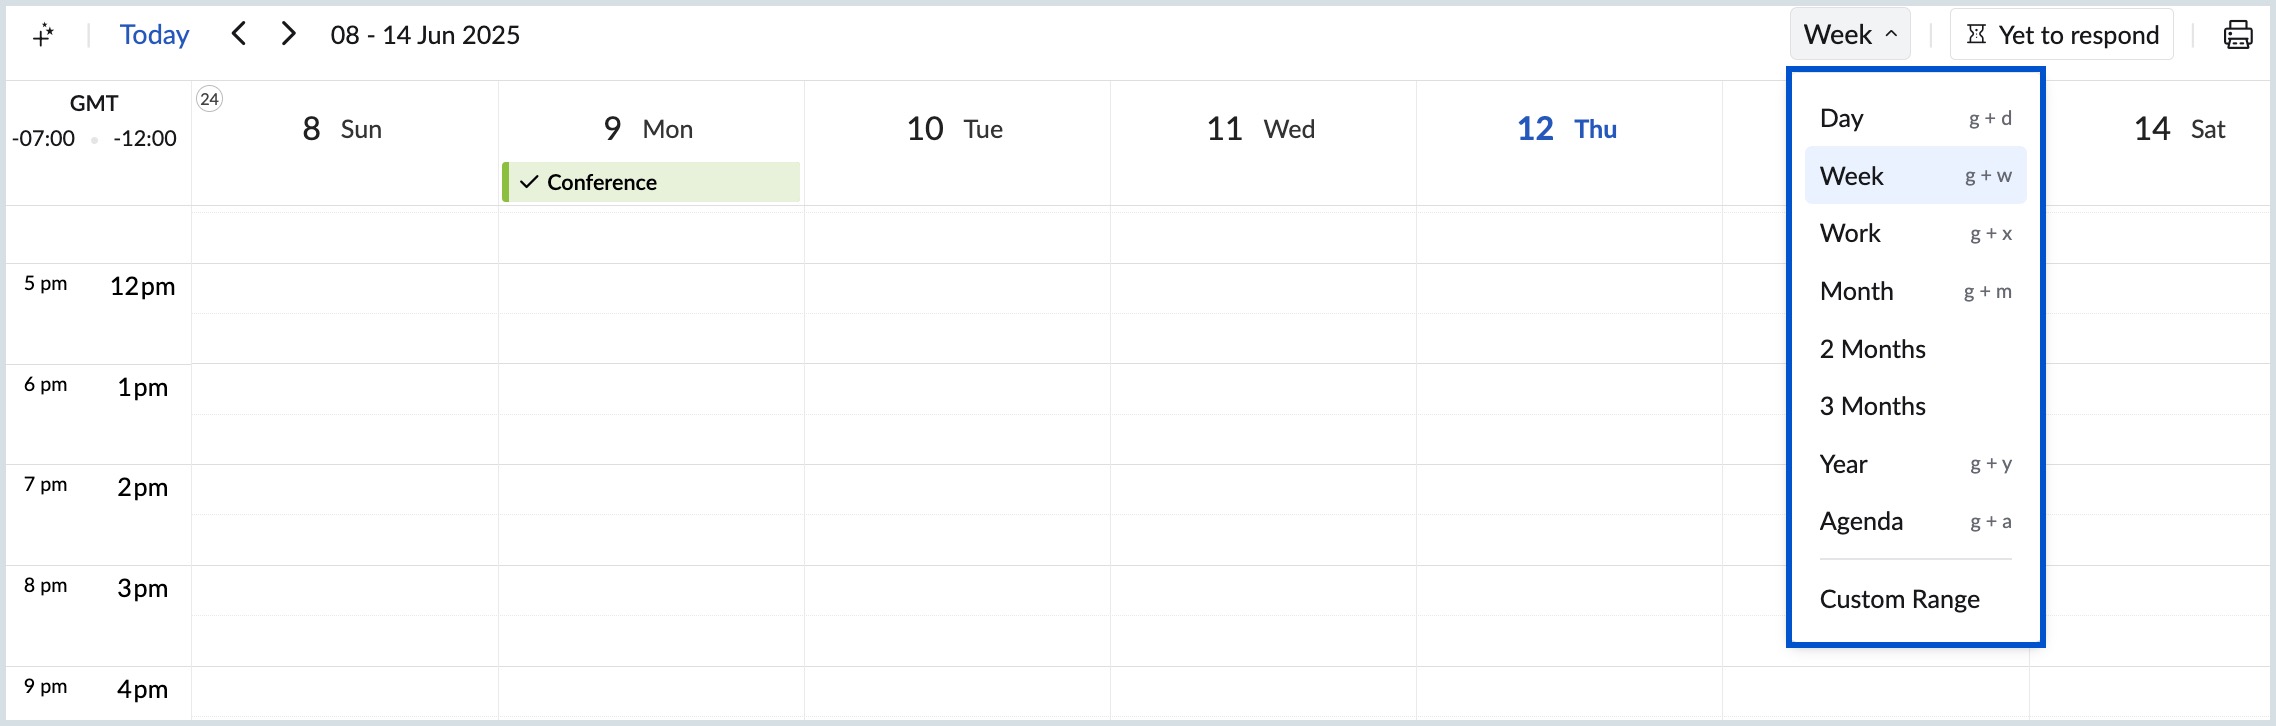The image size is (2276, 726).
Task: Collapse the Week view dropdown
Action: point(1850,35)
